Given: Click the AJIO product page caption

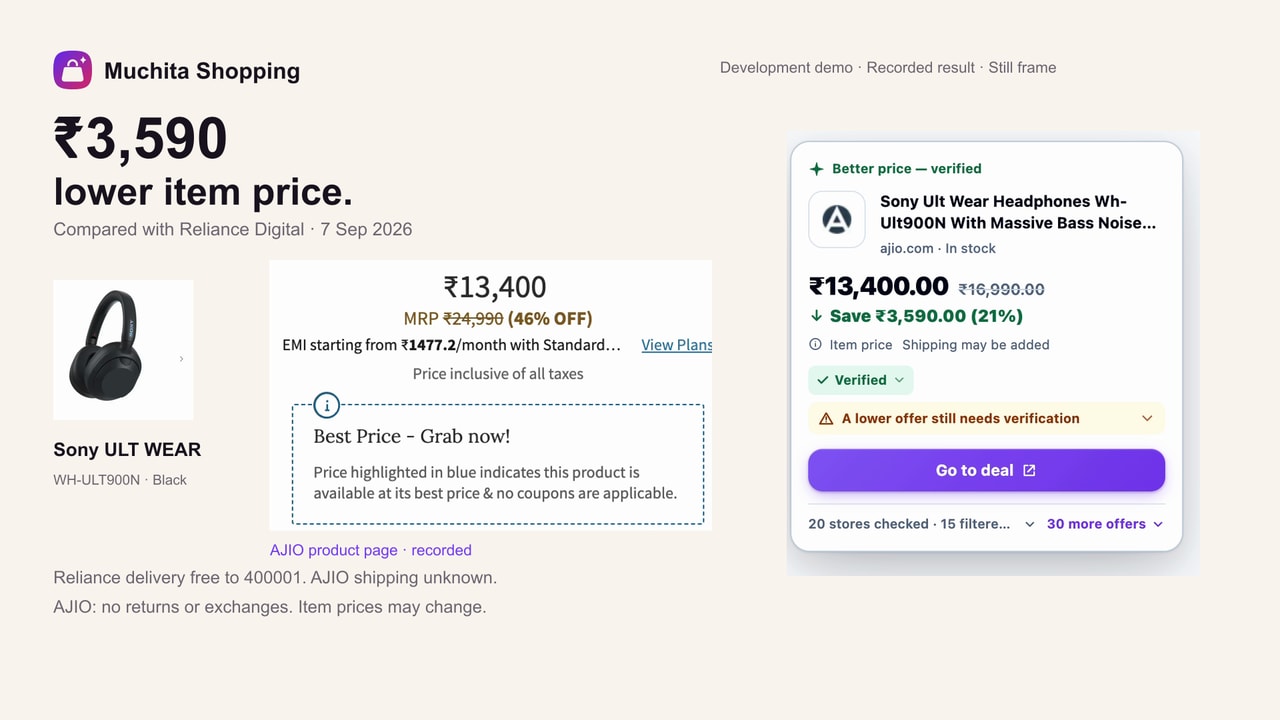Looking at the screenshot, I should [370, 550].
